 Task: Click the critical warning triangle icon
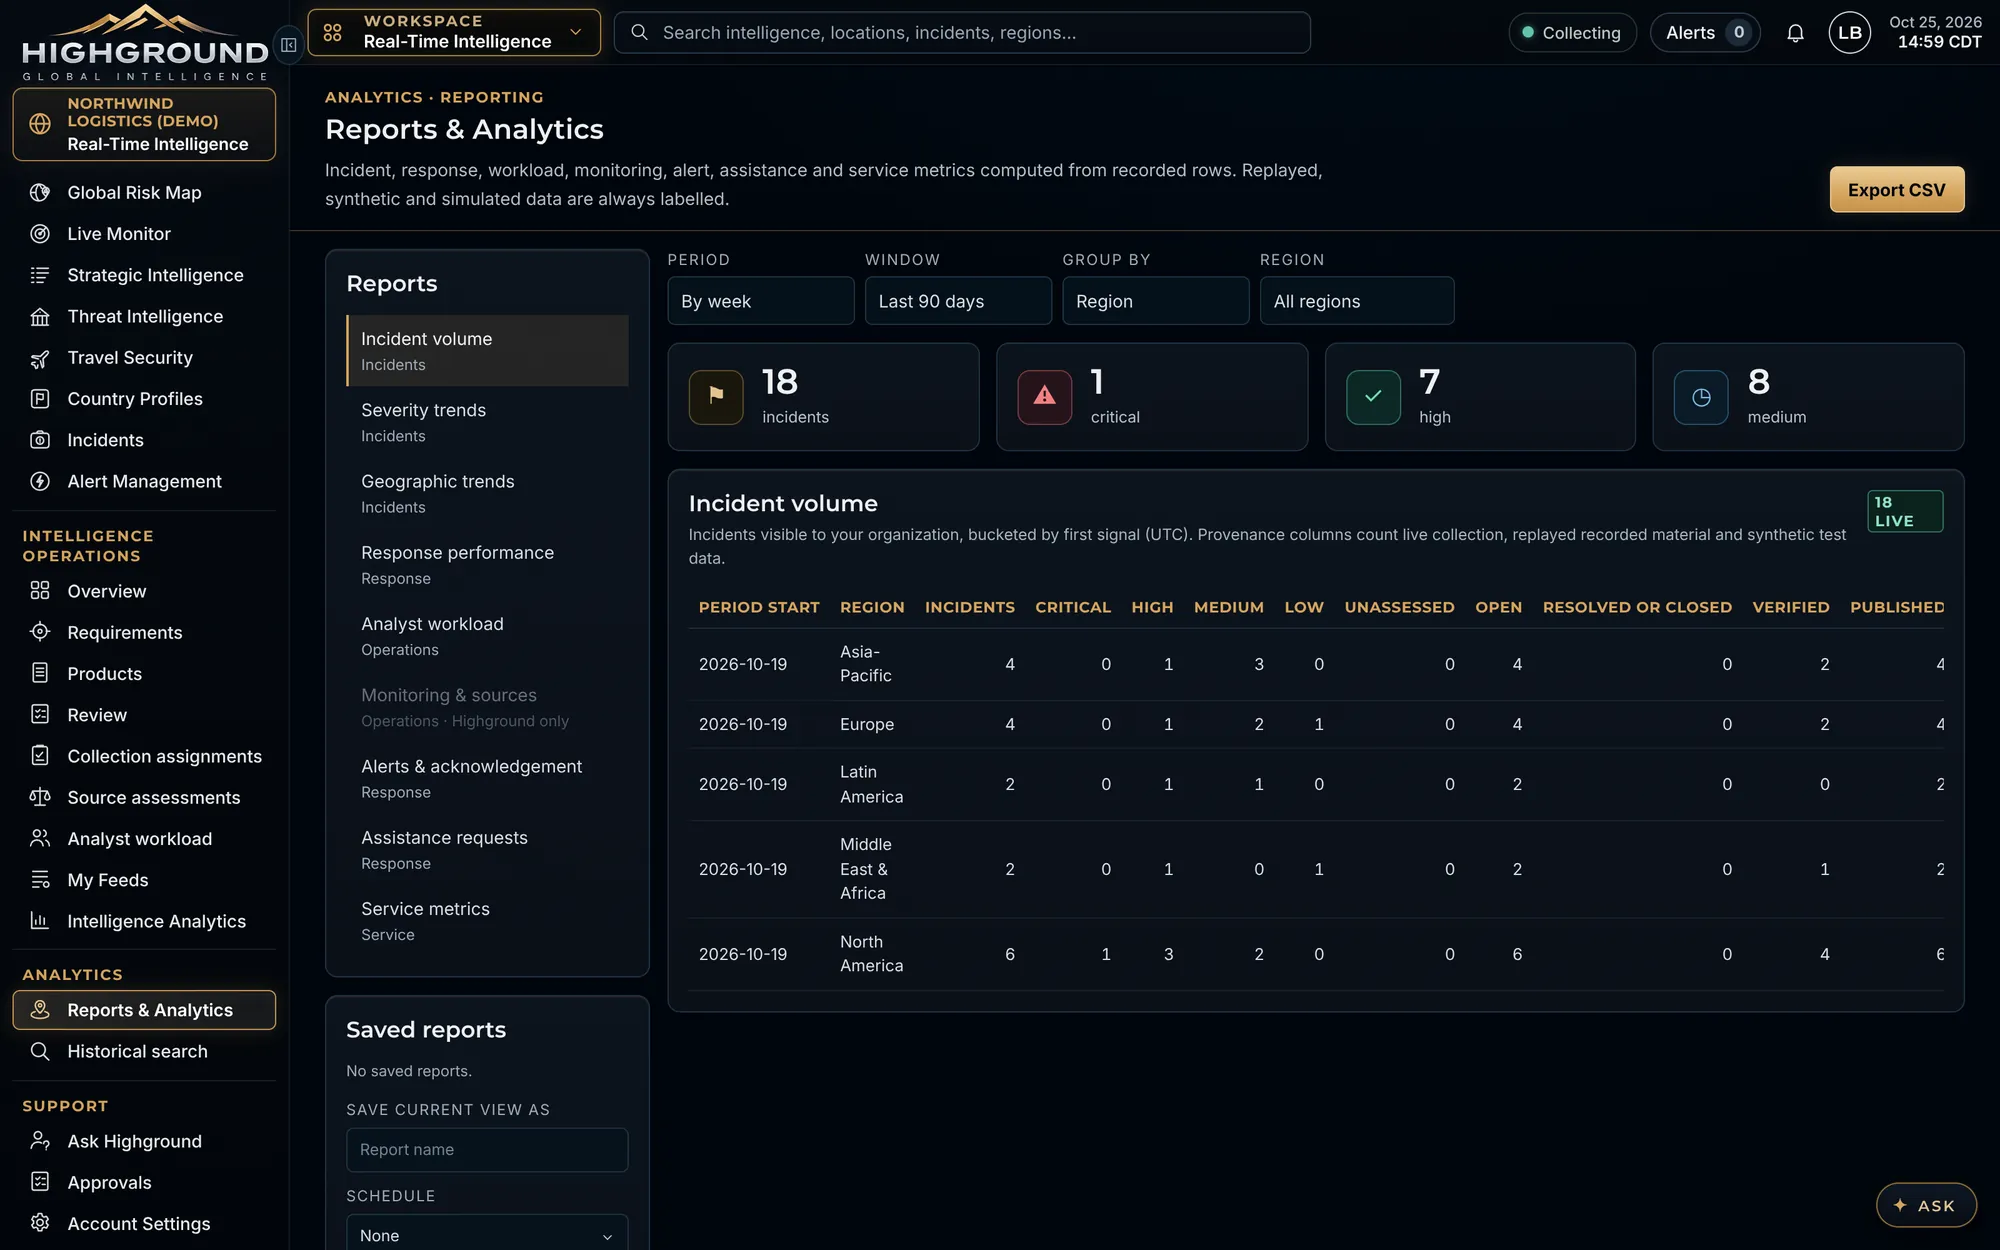click(1044, 397)
